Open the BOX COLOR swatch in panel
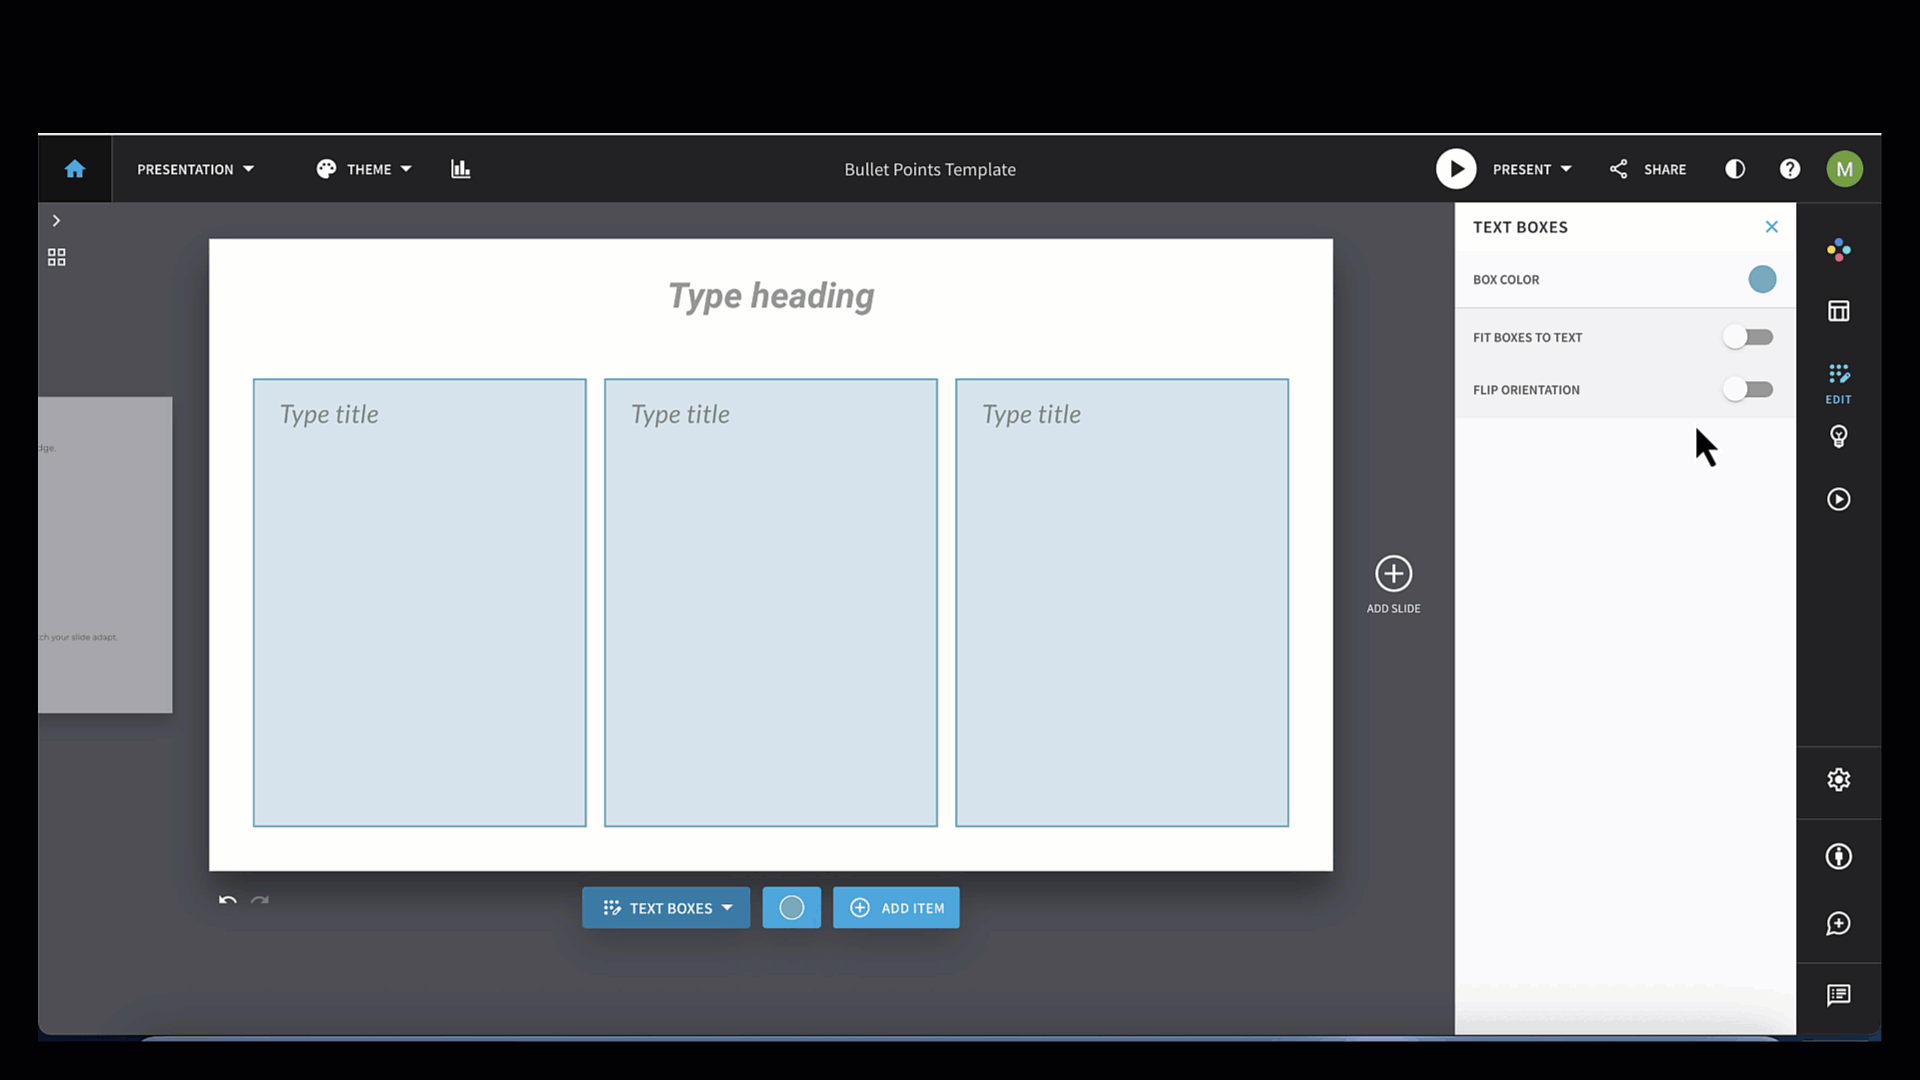The width and height of the screenshot is (1920, 1080). click(1762, 279)
